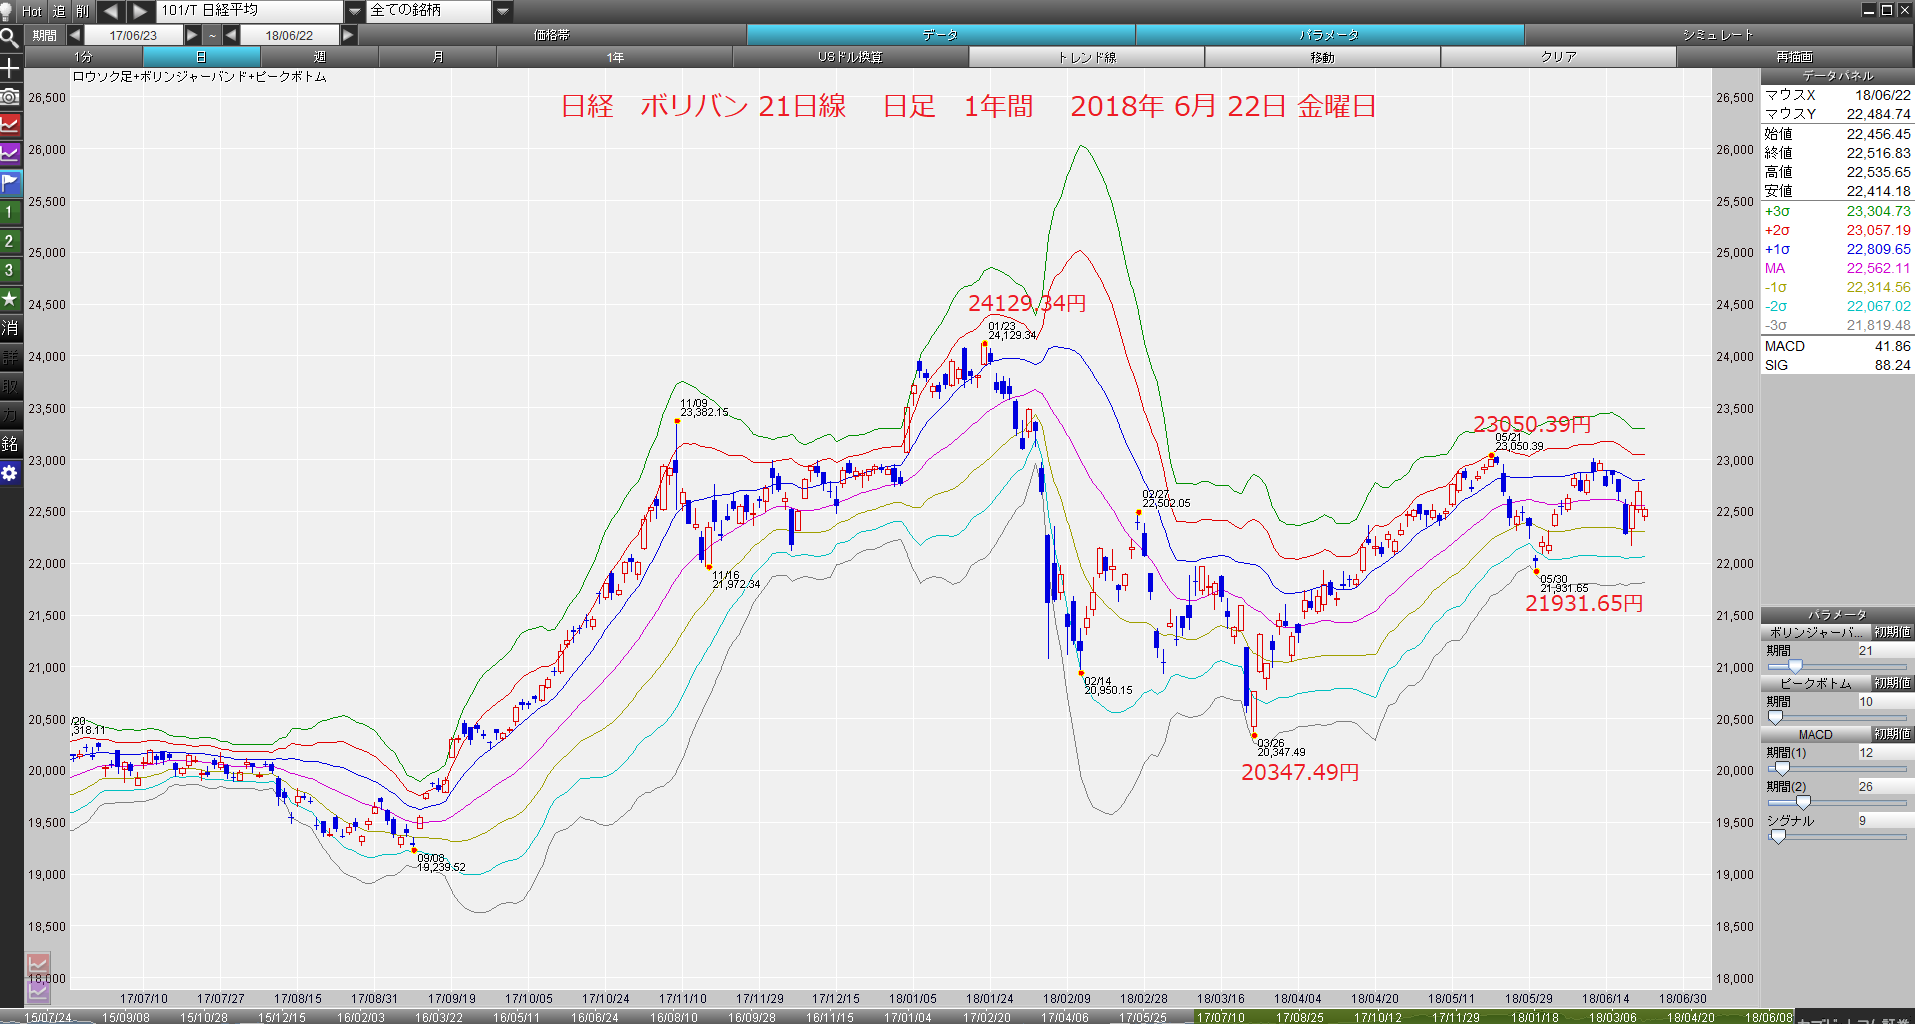Open the 101/T 日経平均 symbol dropdown
Viewport: 1915px width, 1024px height.
[355, 11]
